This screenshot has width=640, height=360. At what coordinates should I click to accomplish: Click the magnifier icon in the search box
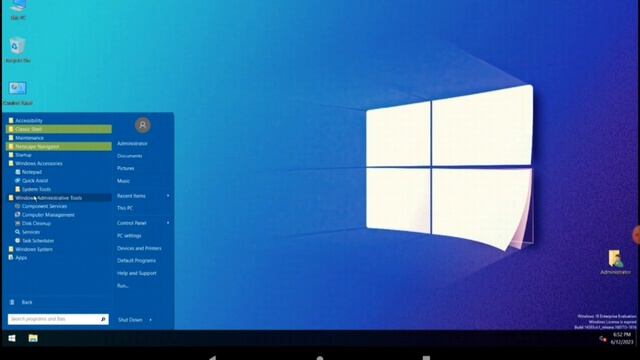coord(103,319)
